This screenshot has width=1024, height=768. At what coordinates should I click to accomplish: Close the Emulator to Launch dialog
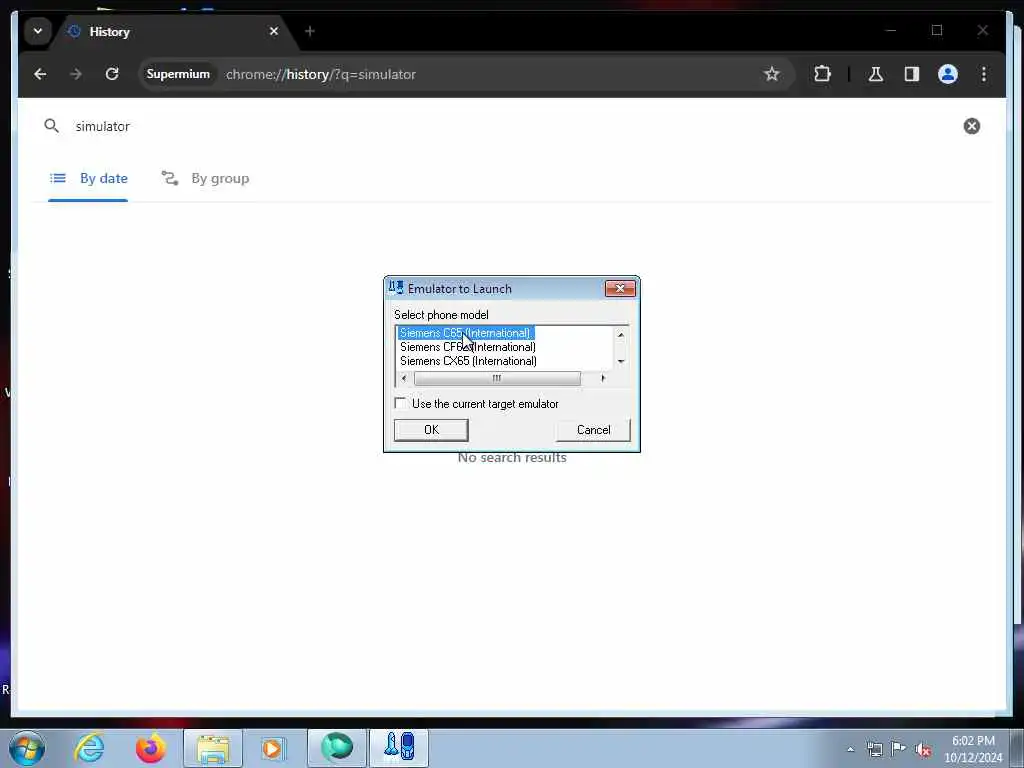point(620,289)
